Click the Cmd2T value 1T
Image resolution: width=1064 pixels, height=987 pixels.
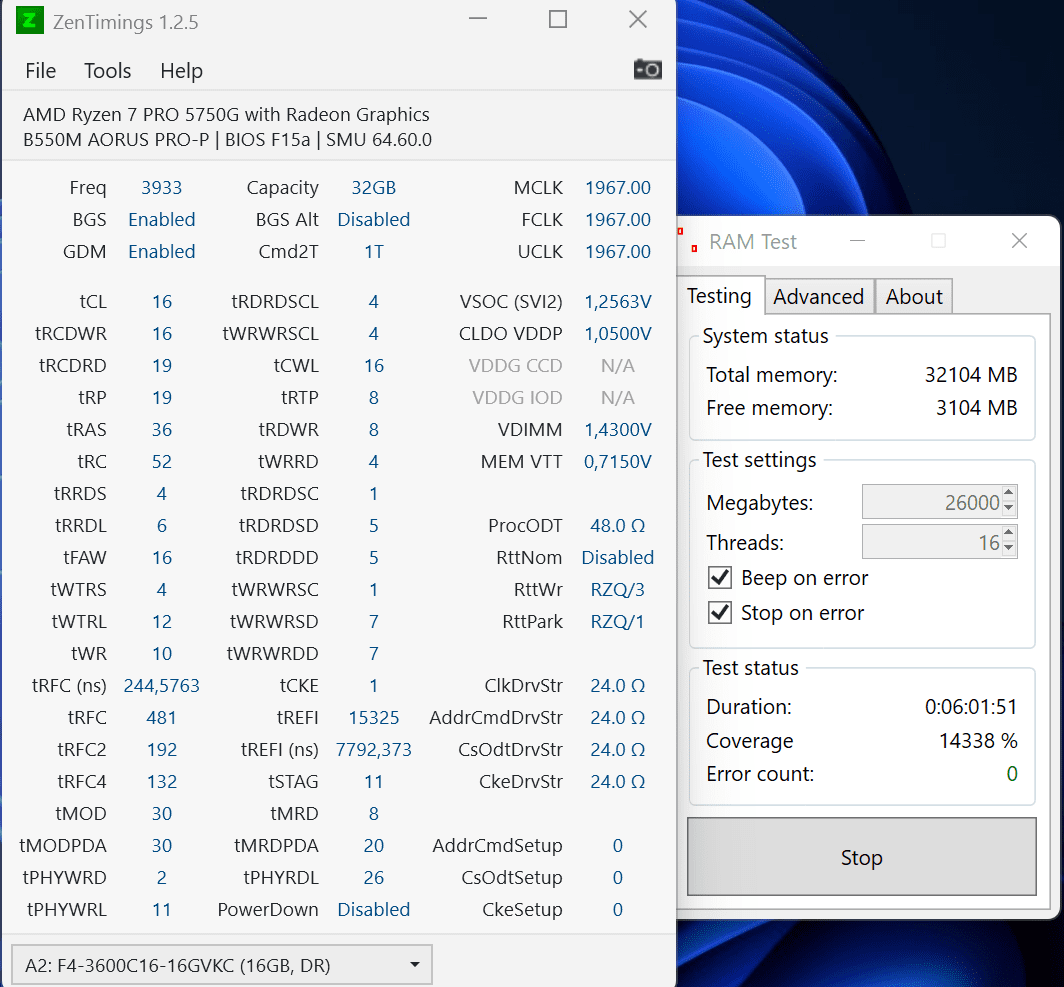[x=373, y=251]
